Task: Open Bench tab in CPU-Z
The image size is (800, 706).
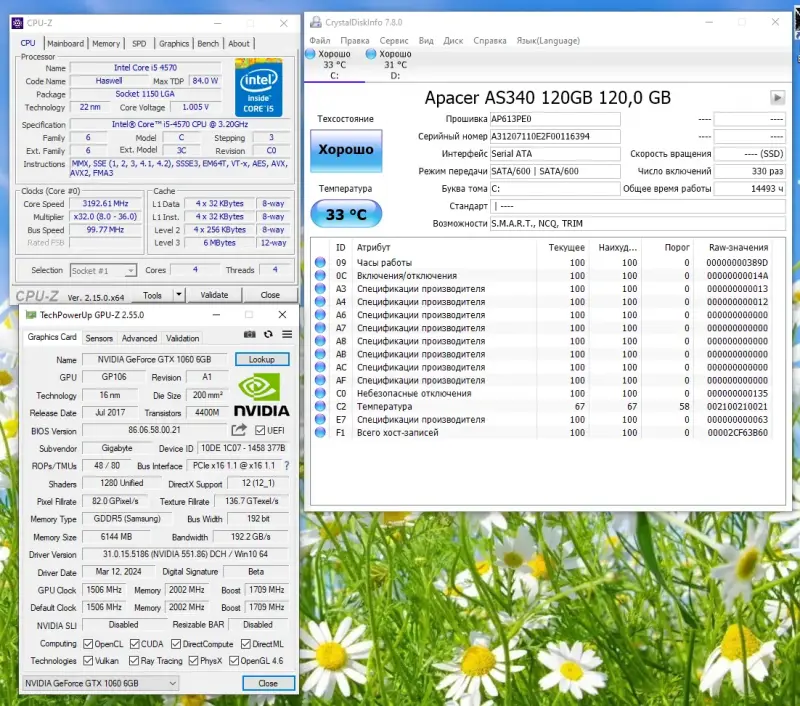Action: (208, 43)
